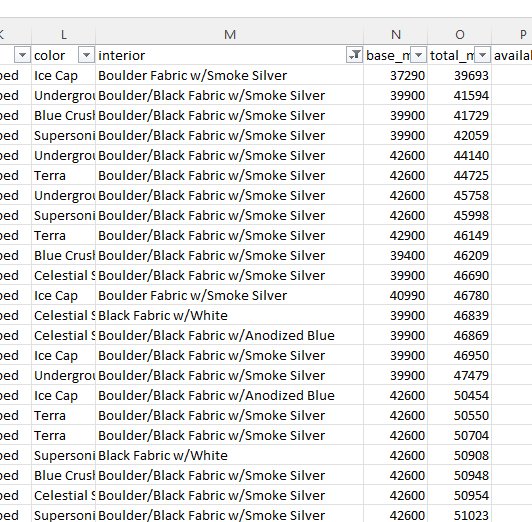The image size is (532, 522).
Task: Select cell with total 41594
Action: coord(460,95)
